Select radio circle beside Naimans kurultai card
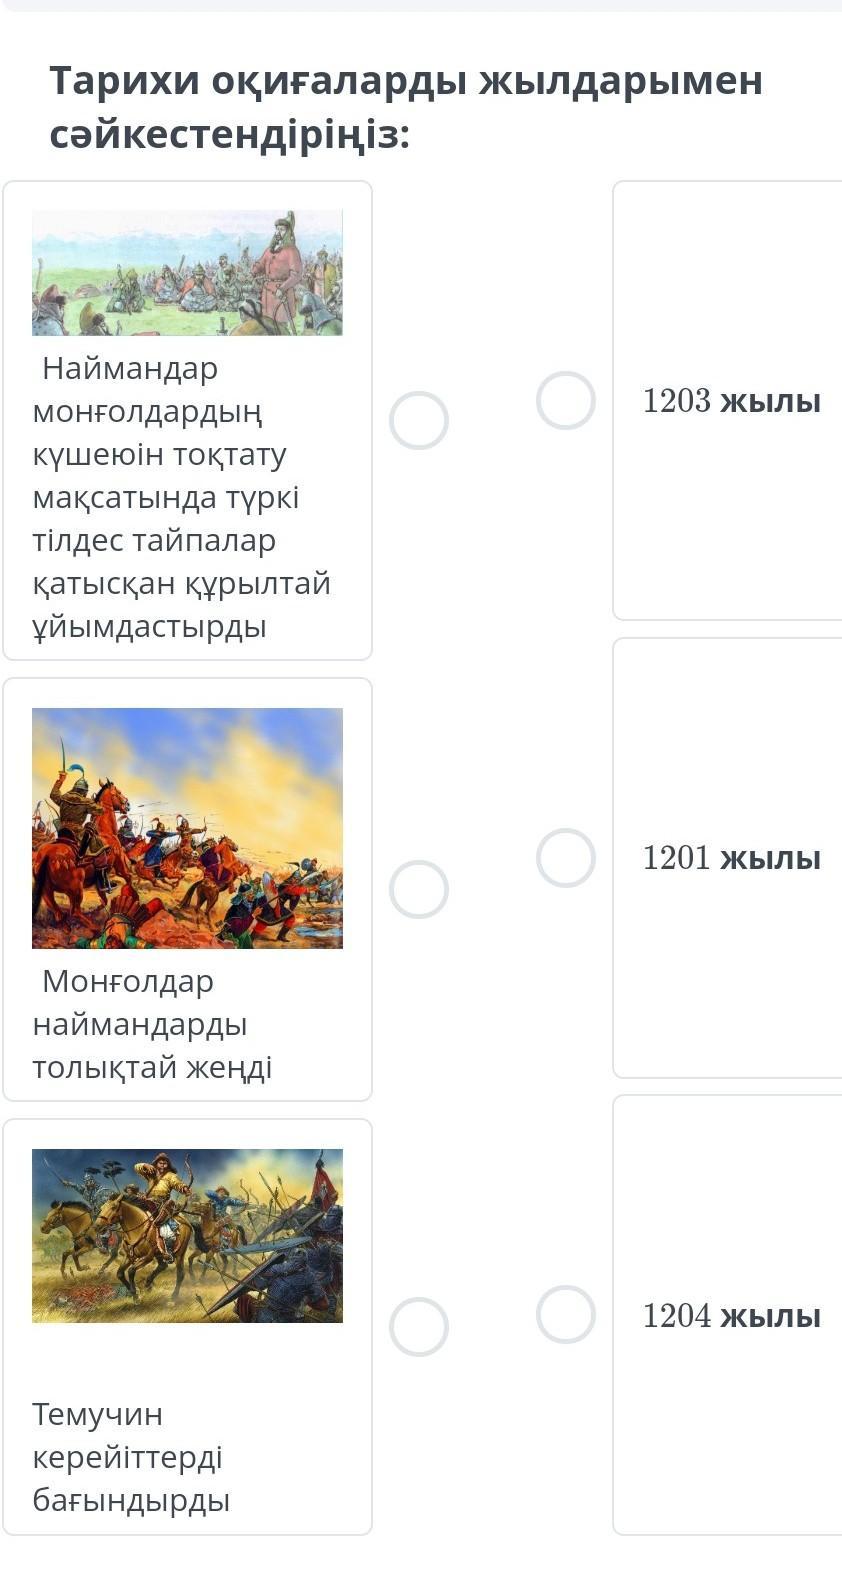This screenshot has width=842, height=1592. pyautogui.click(x=419, y=420)
